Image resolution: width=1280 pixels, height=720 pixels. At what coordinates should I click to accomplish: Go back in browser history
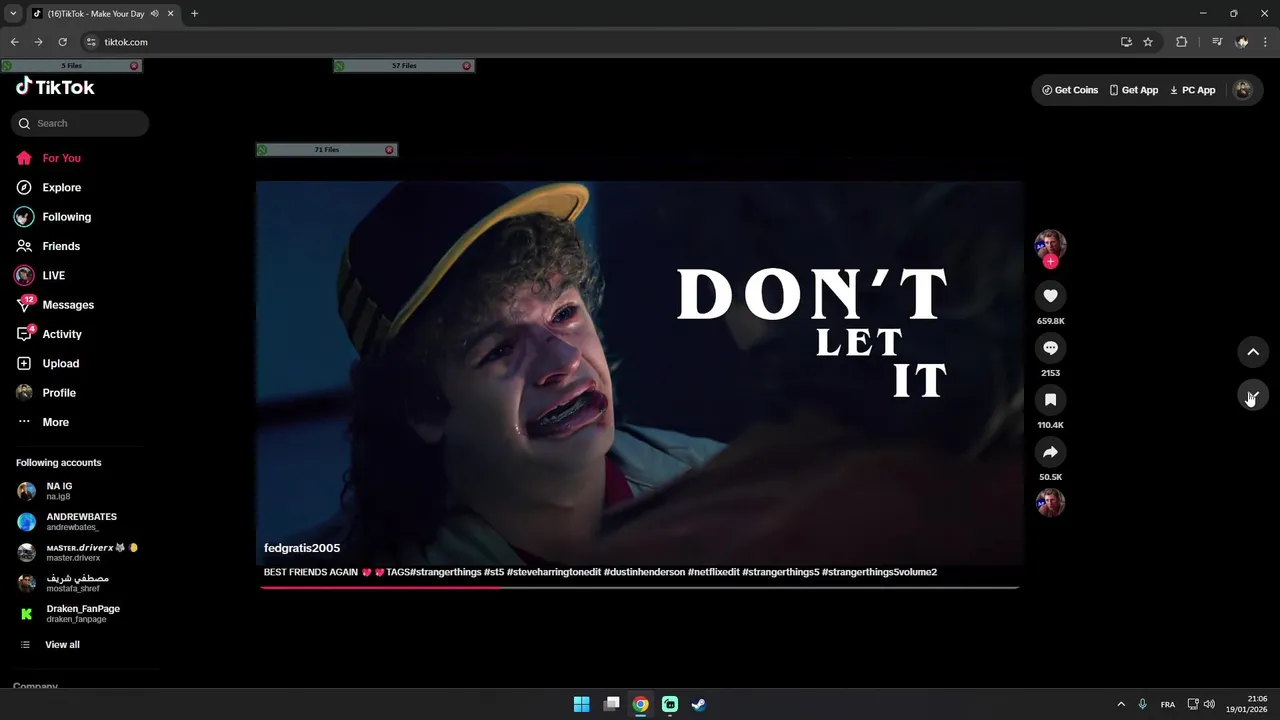14,42
